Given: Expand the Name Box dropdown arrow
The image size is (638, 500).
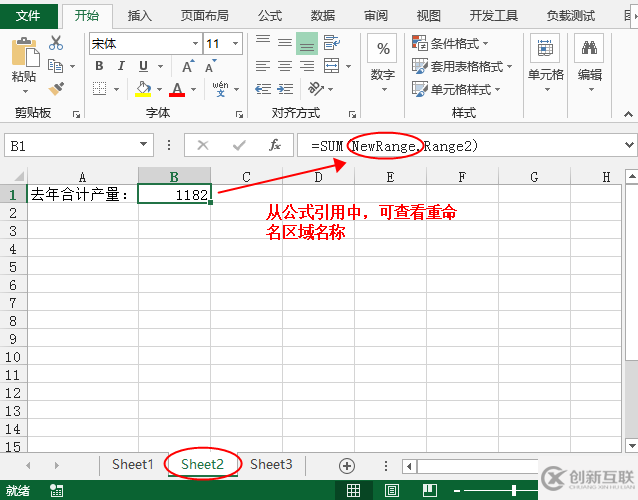Looking at the screenshot, I should (x=143, y=144).
